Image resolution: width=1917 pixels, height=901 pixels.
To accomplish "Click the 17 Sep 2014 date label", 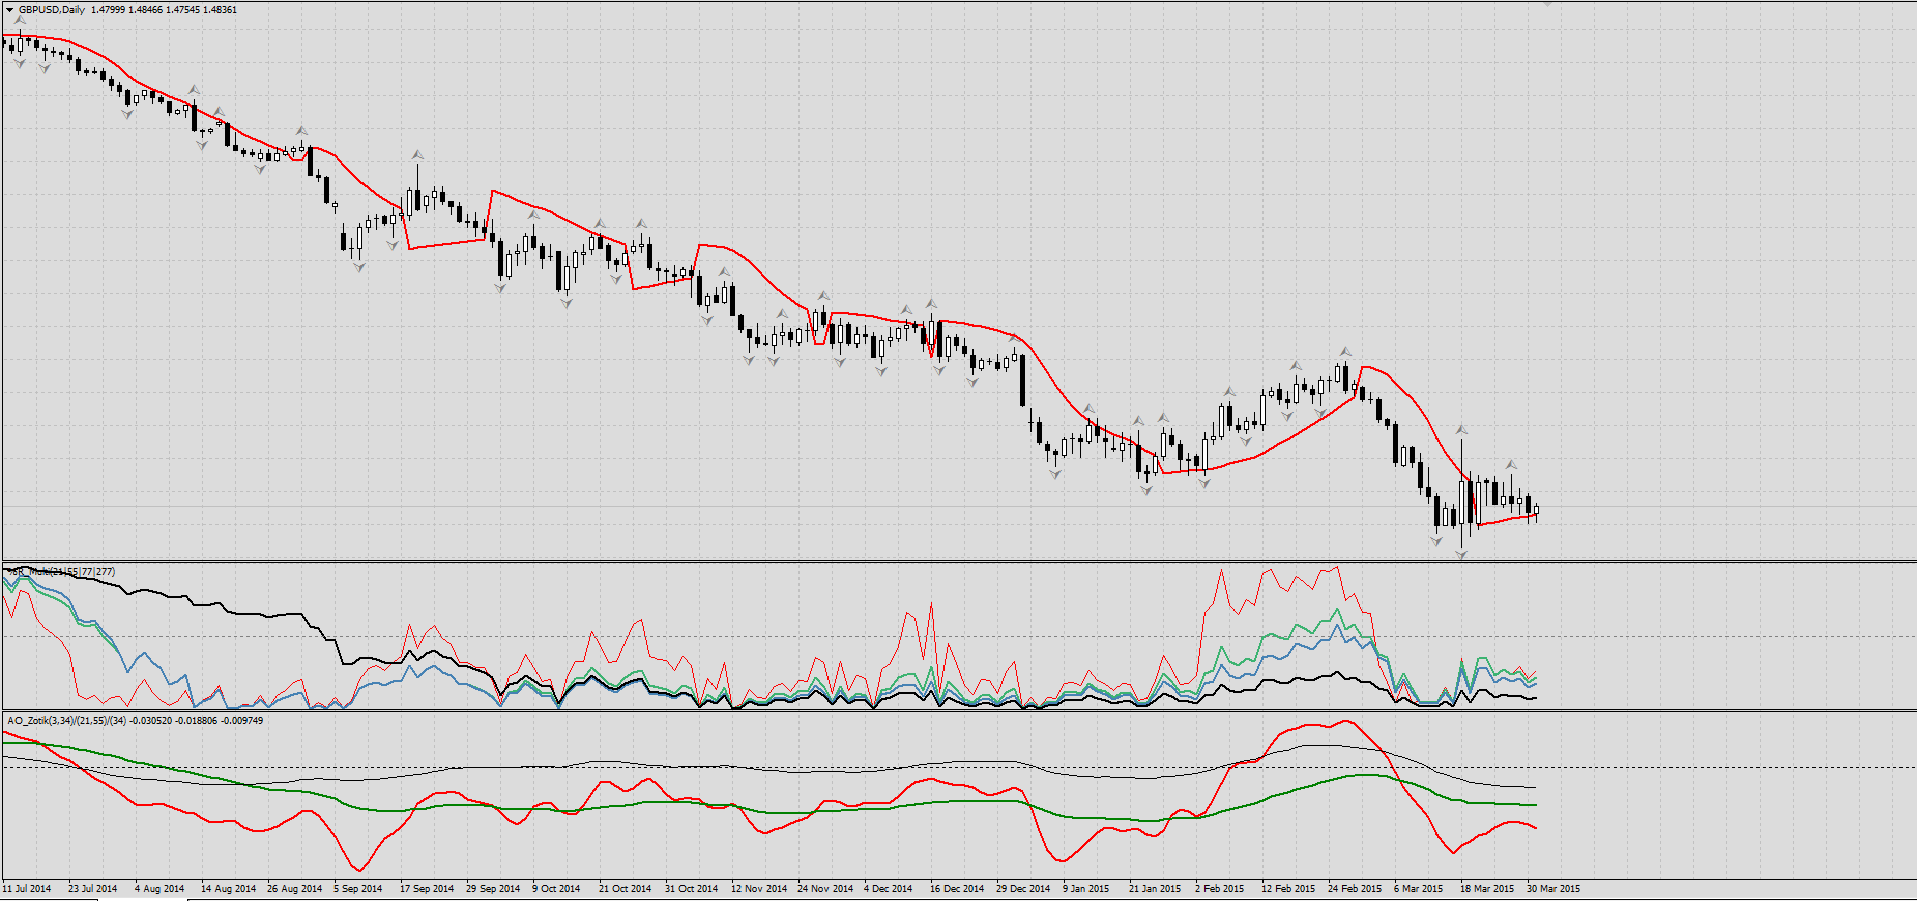I will [427, 888].
